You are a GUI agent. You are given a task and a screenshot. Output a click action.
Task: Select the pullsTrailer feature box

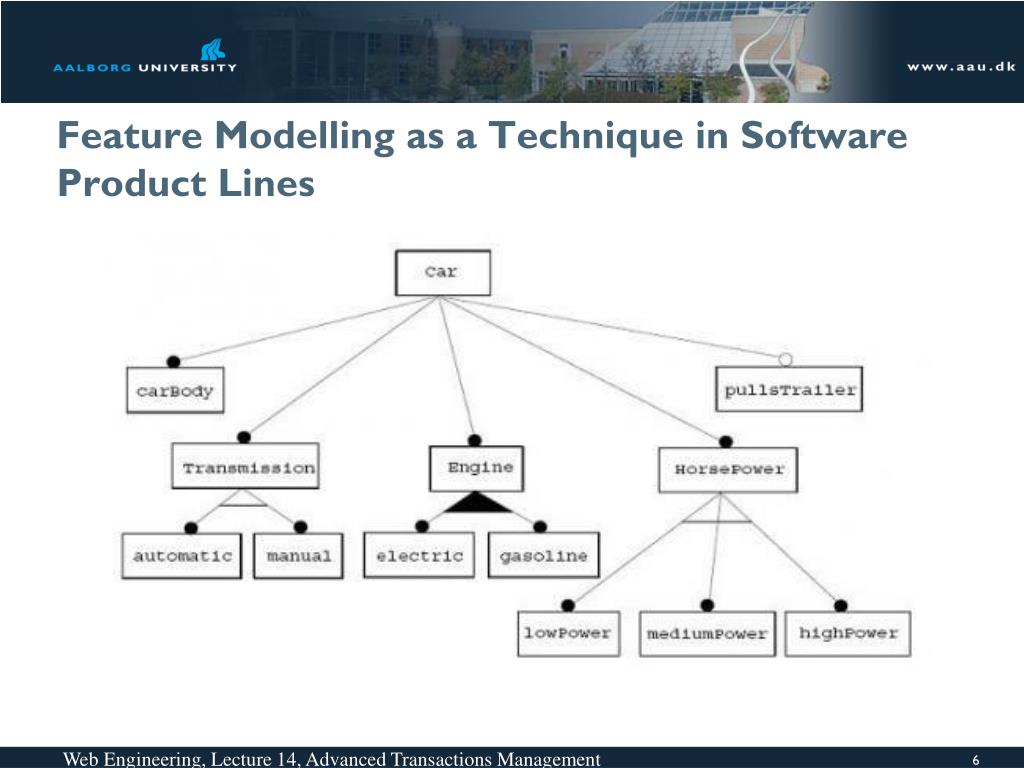click(x=789, y=389)
